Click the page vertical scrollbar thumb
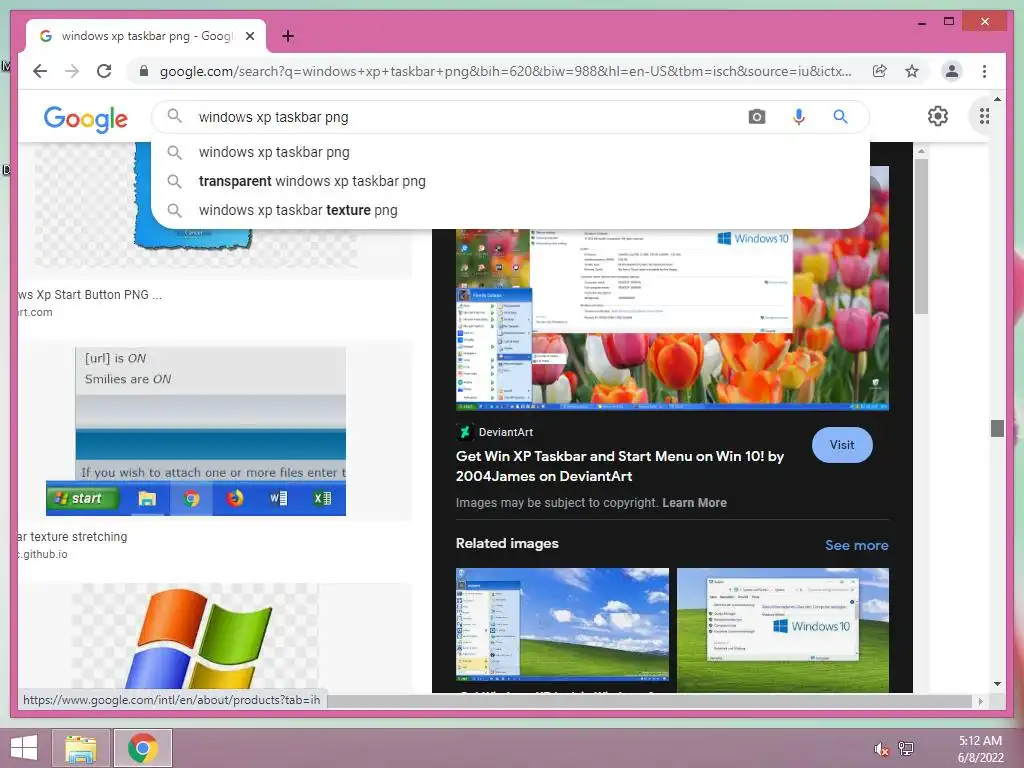Screen dimensions: 1024x768 (x=997, y=428)
